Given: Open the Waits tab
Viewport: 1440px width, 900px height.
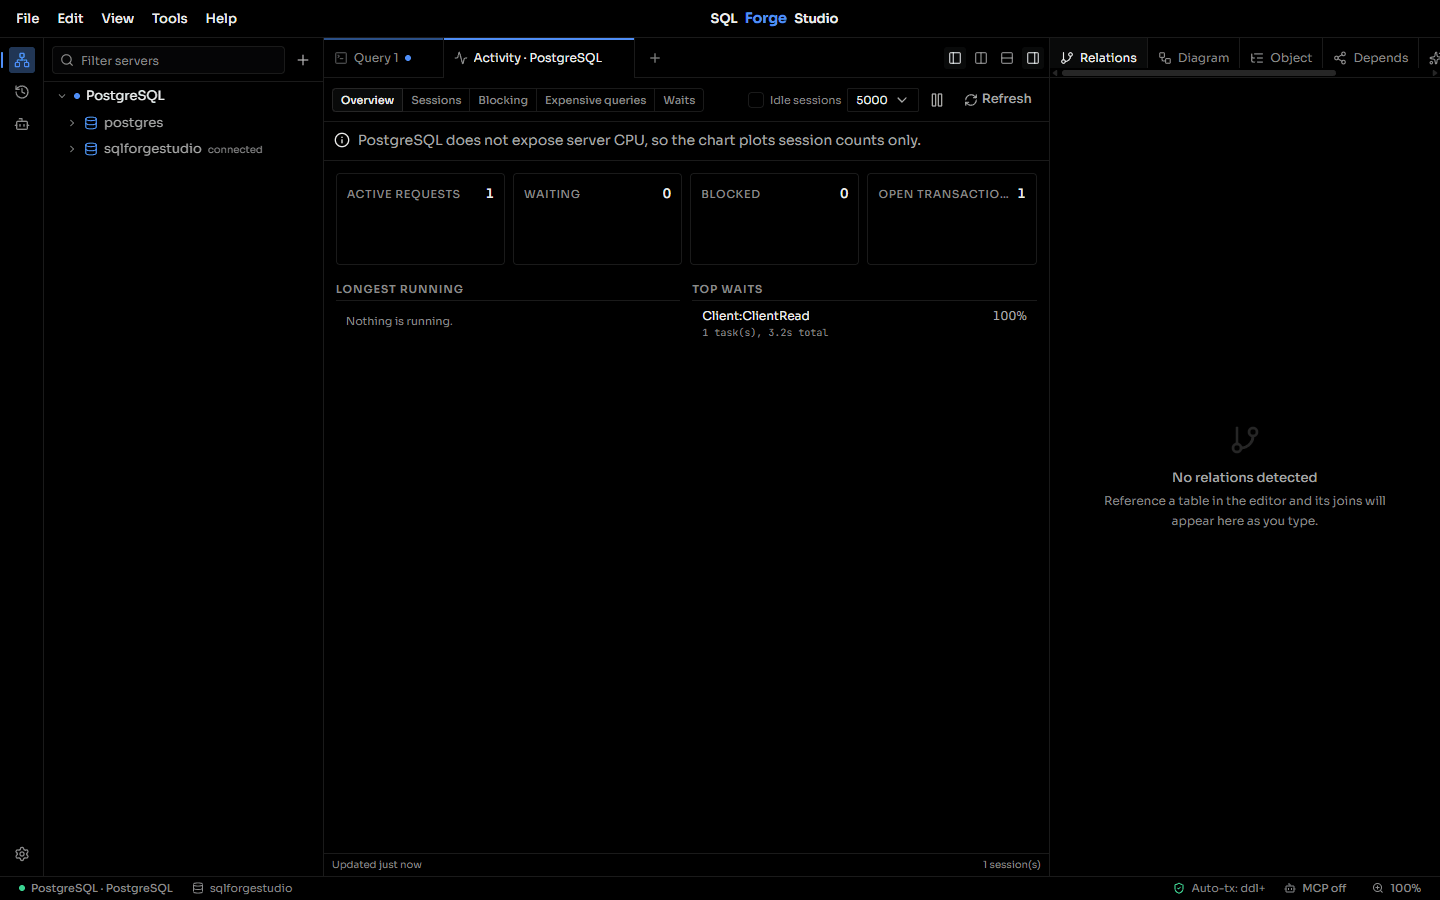Looking at the screenshot, I should click(x=679, y=100).
